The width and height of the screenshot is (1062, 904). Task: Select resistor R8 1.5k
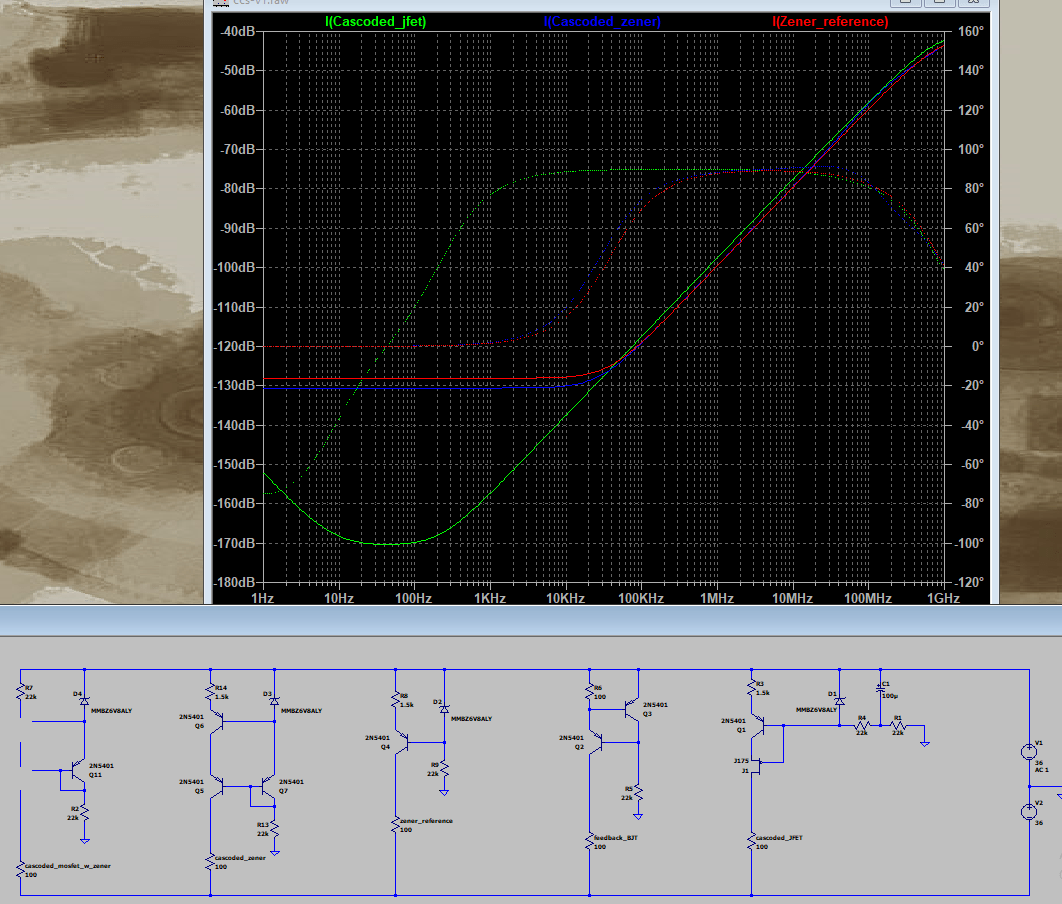click(x=396, y=700)
